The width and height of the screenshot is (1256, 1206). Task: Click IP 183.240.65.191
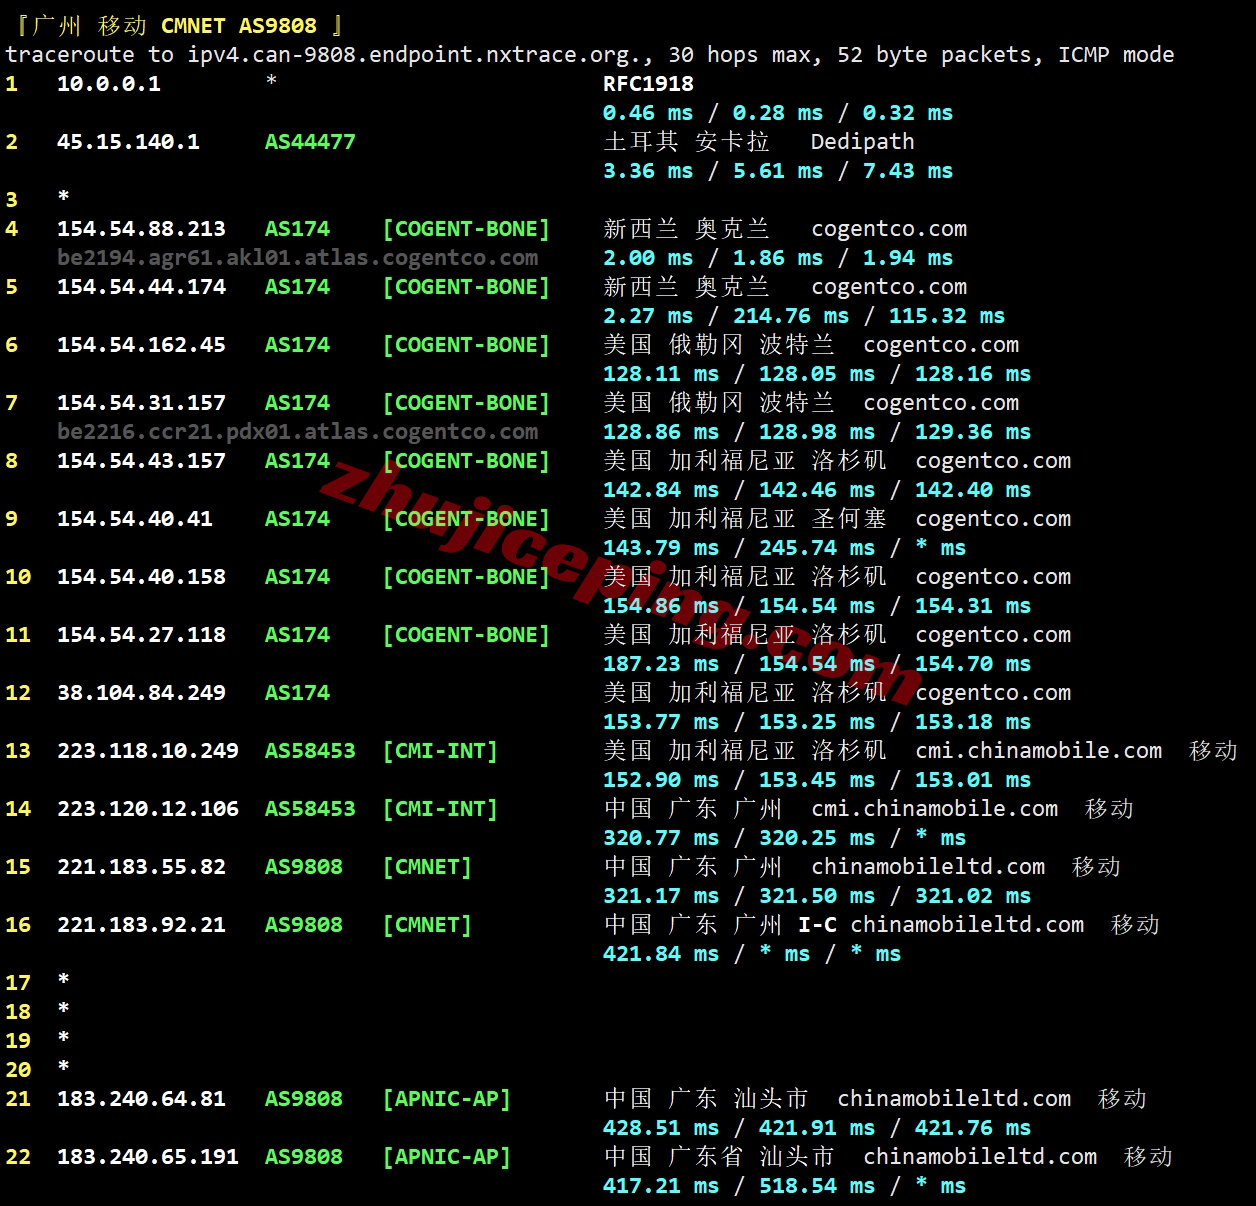click(x=148, y=1157)
